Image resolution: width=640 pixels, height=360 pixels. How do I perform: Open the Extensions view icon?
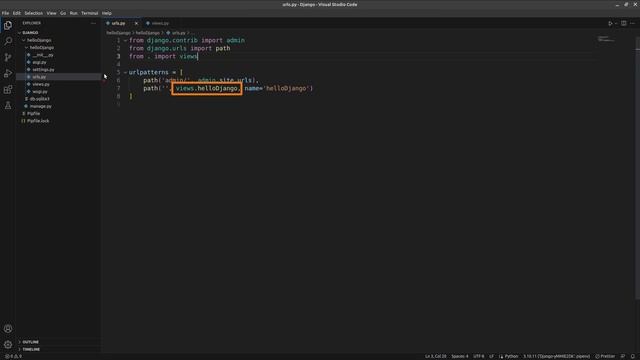(x=8, y=89)
